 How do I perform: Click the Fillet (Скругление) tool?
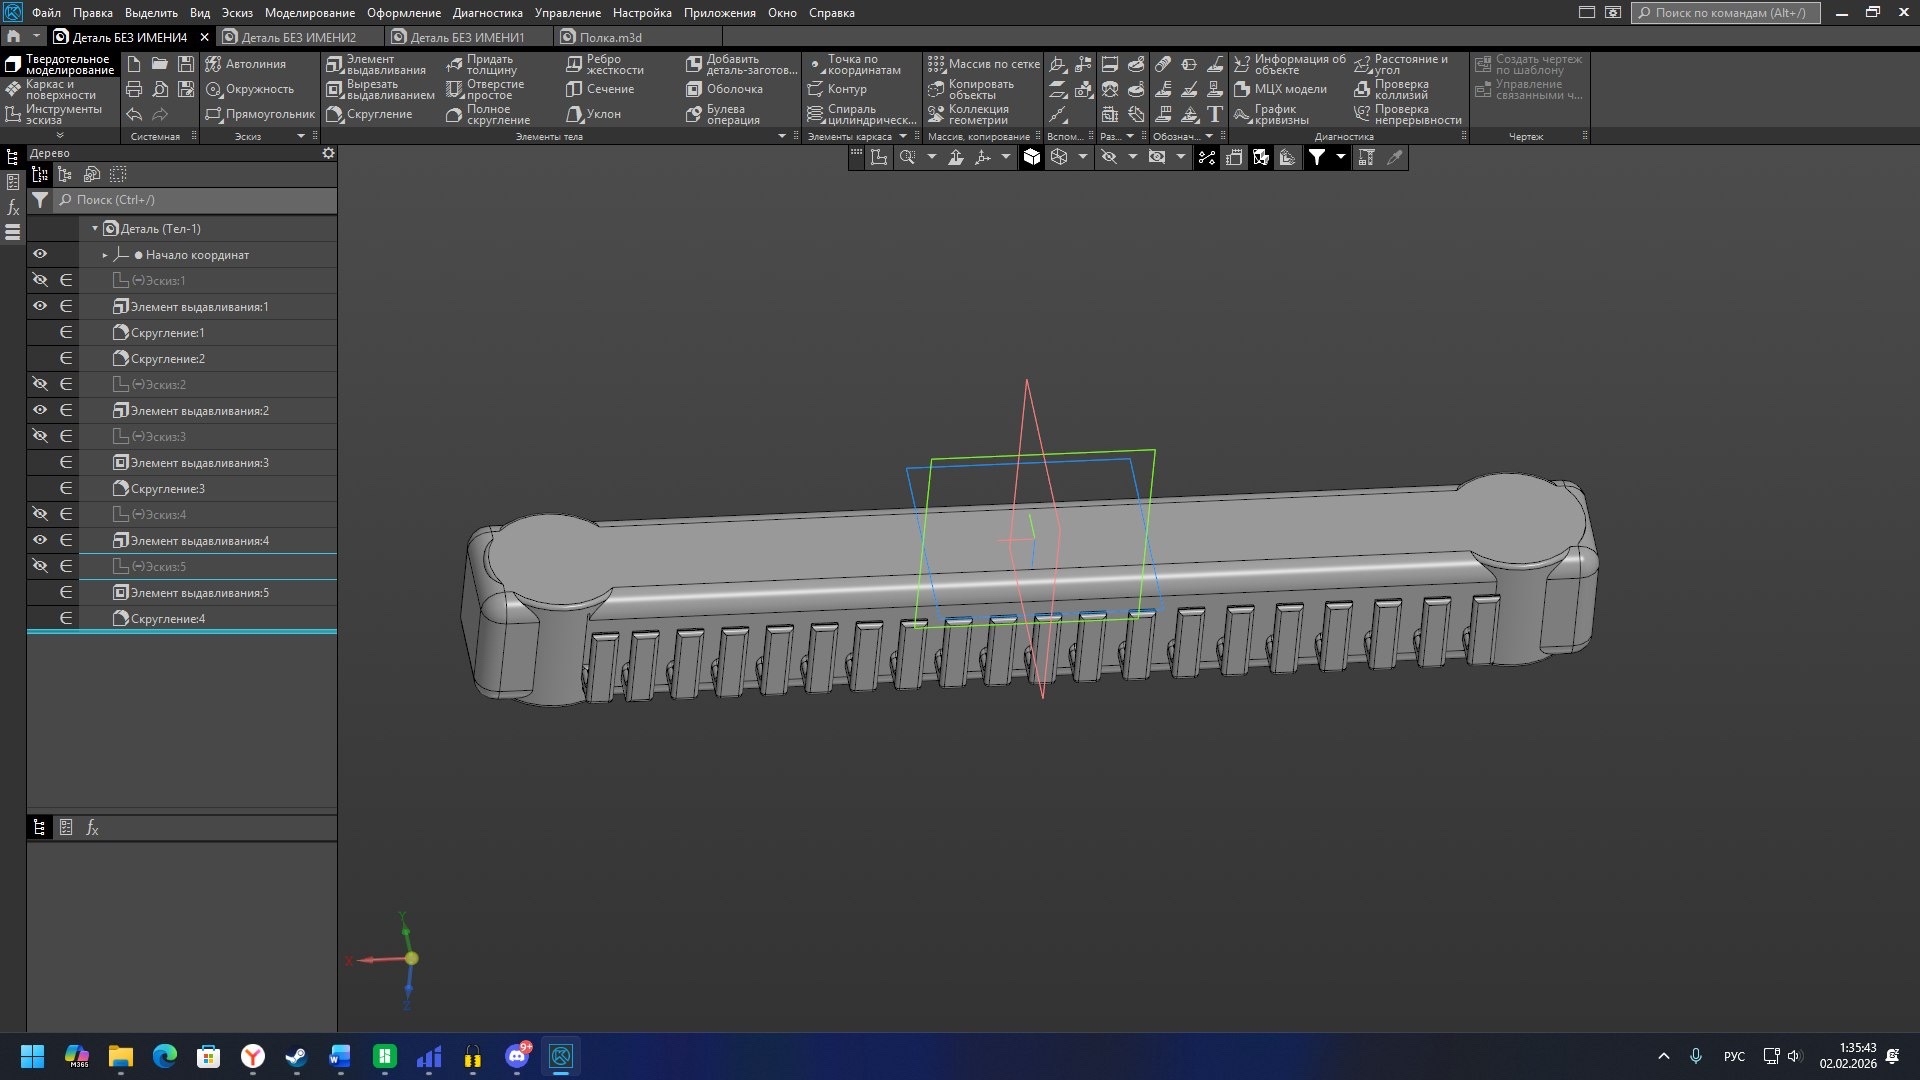pos(369,114)
